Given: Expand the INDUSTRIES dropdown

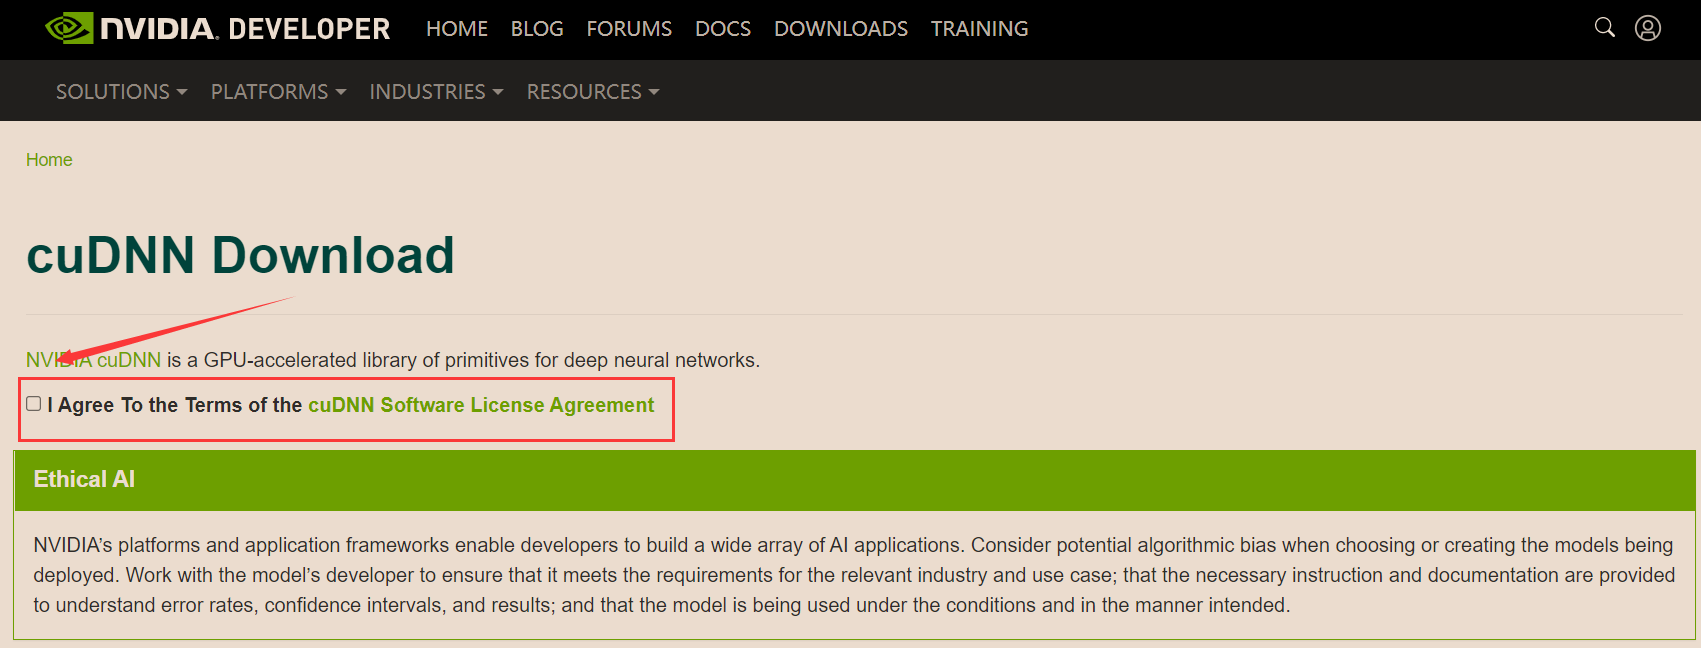Looking at the screenshot, I should (436, 92).
